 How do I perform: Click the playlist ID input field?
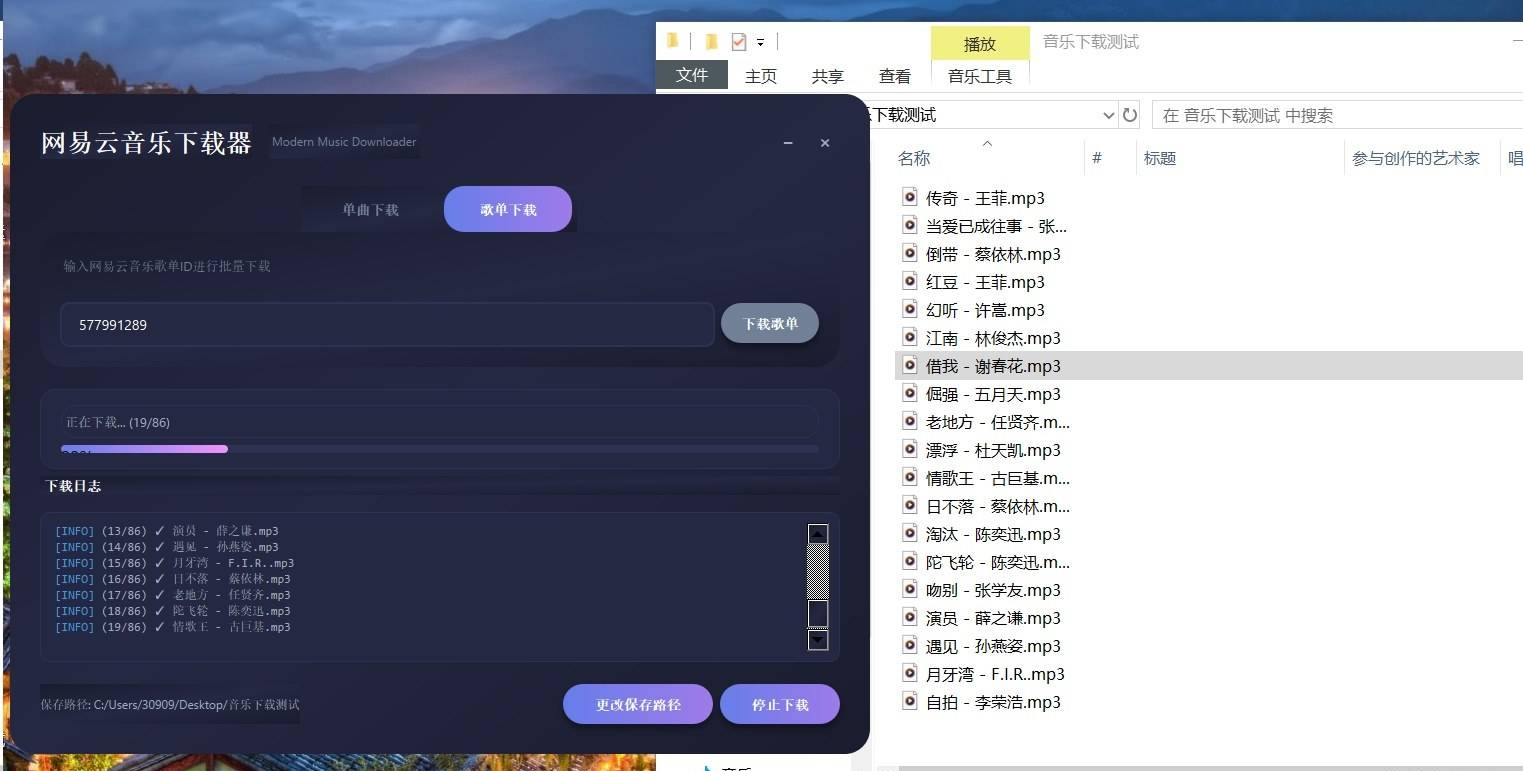tap(386, 325)
